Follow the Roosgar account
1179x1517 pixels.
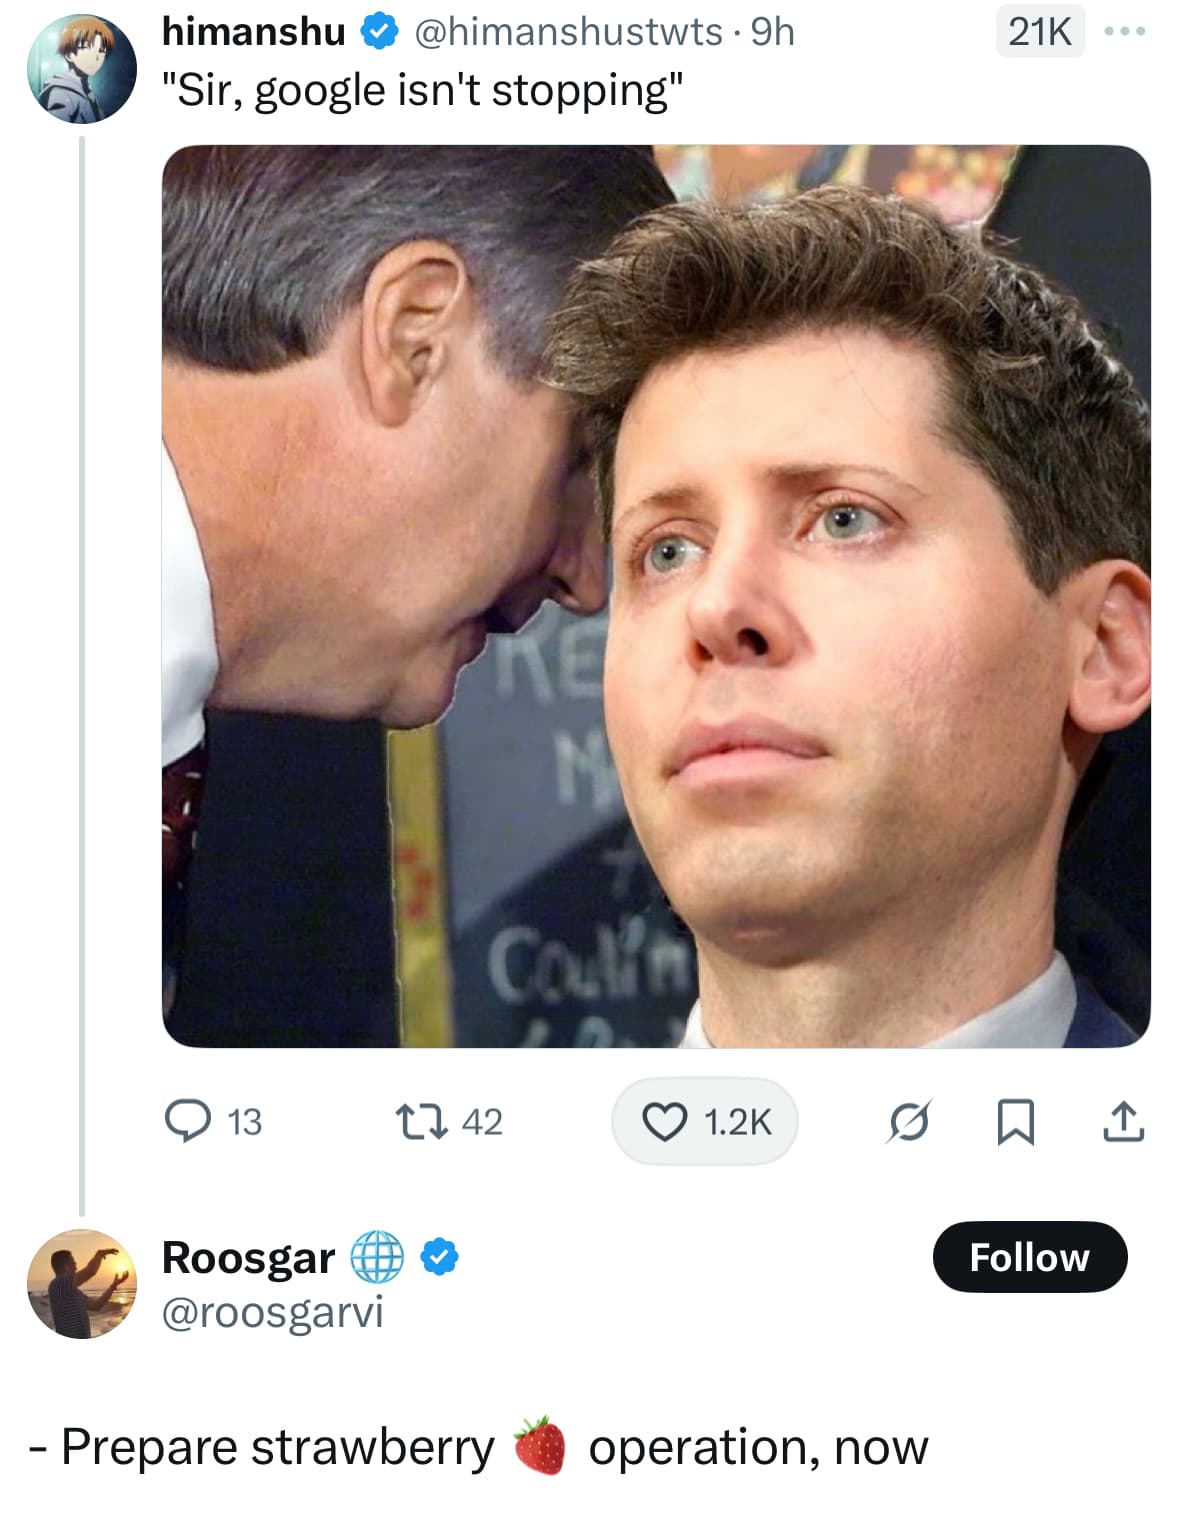[x=1029, y=1257]
